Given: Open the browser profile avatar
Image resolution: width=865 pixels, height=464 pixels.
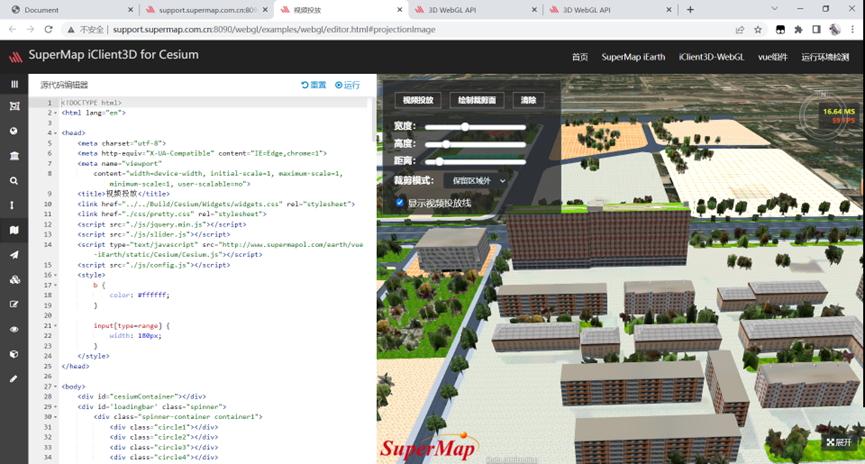Looking at the screenshot, I should (x=835, y=30).
